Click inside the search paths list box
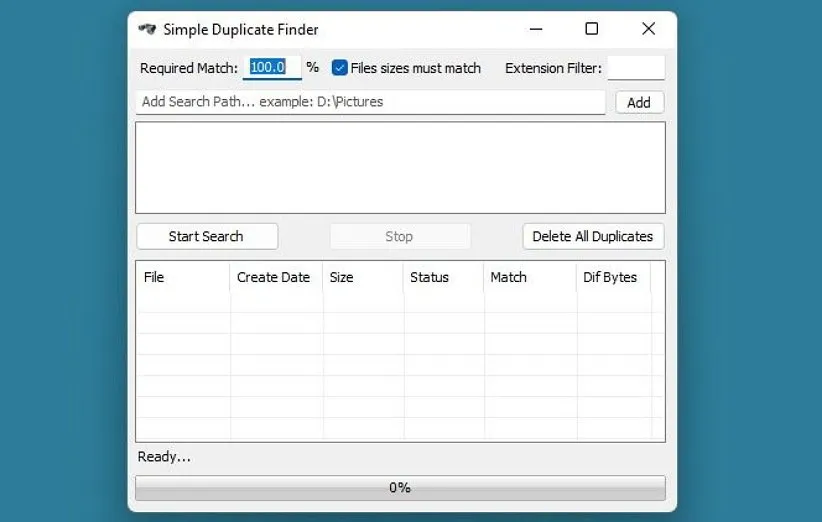The image size is (822, 522). tap(400, 167)
